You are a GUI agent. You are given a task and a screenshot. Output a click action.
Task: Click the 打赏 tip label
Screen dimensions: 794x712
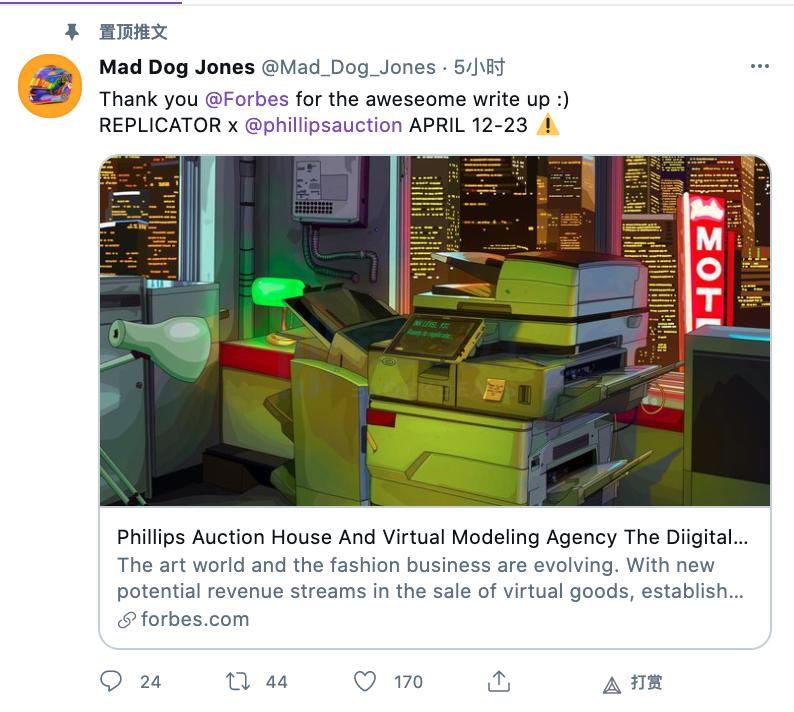tap(646, 682)
